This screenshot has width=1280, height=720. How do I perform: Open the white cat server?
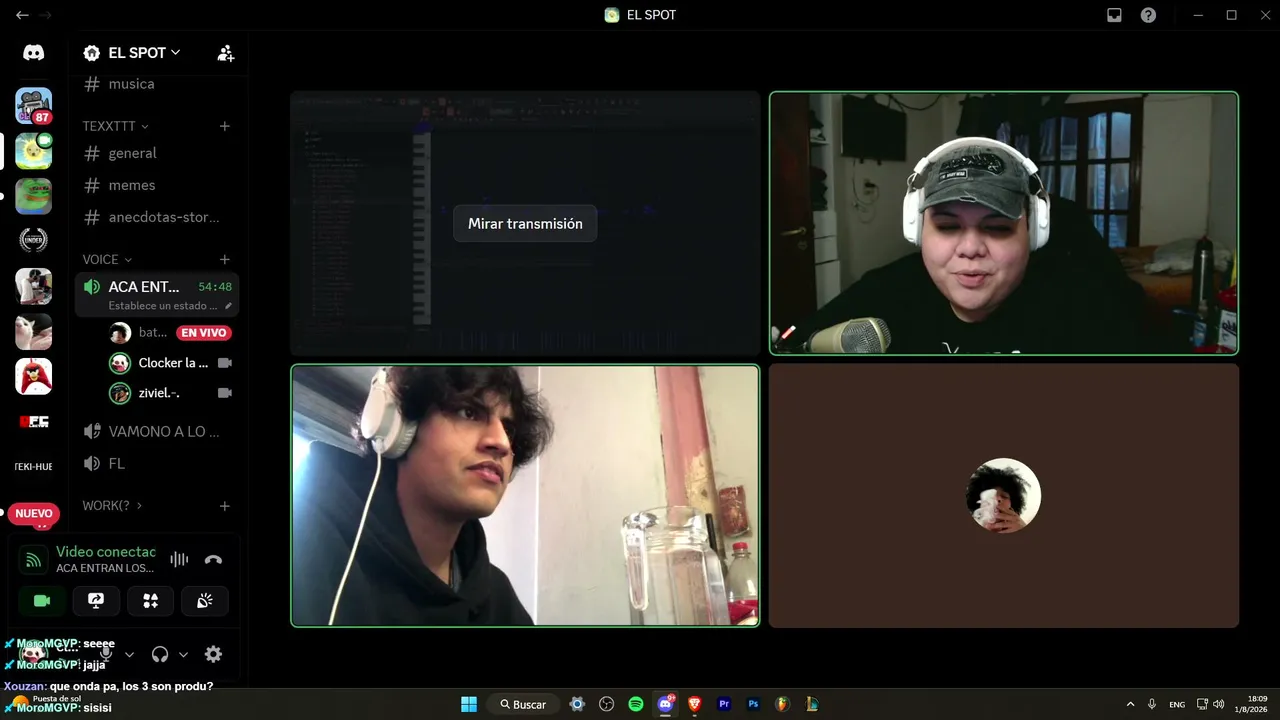(x=34, y=331)
